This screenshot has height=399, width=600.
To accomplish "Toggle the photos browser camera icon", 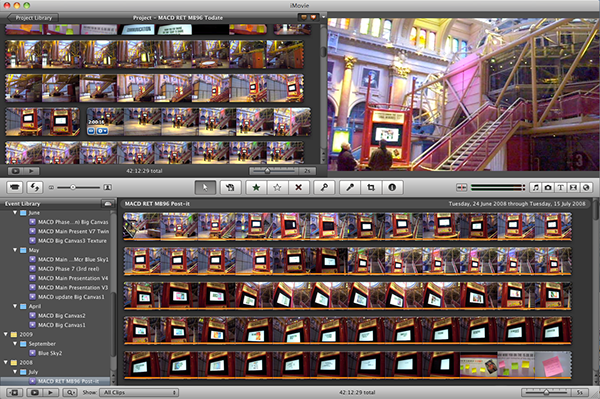I will 548,187.
